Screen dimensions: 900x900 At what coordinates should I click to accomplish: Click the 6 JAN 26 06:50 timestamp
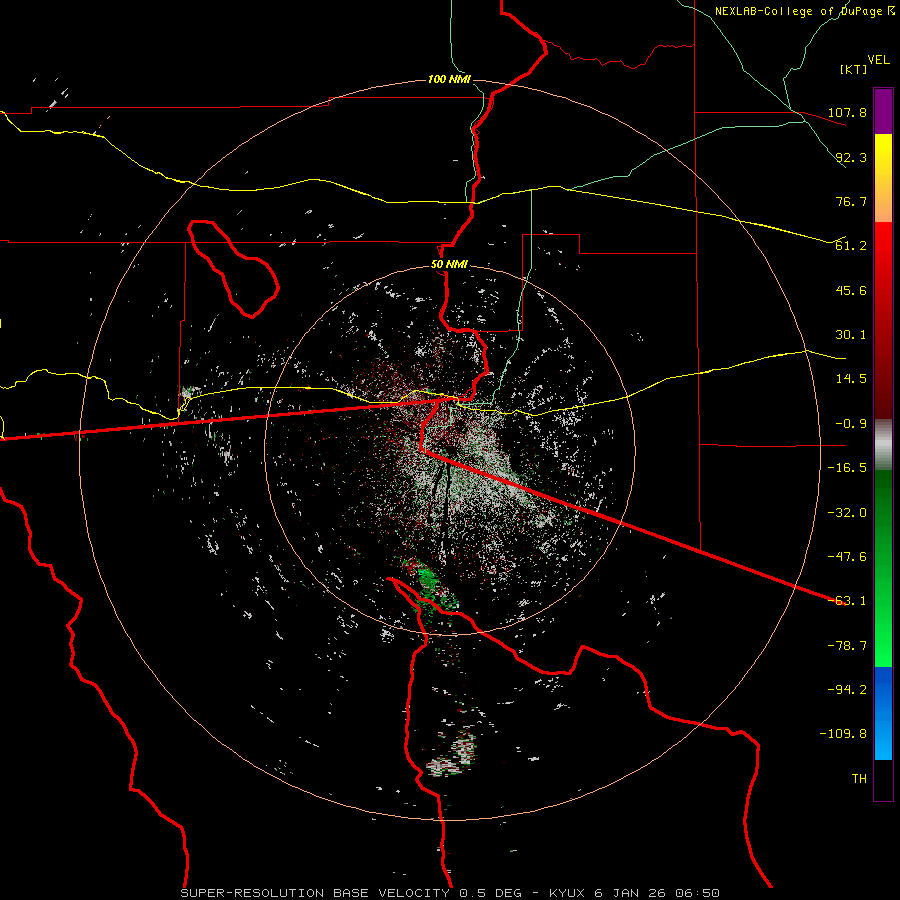point(658,893)
